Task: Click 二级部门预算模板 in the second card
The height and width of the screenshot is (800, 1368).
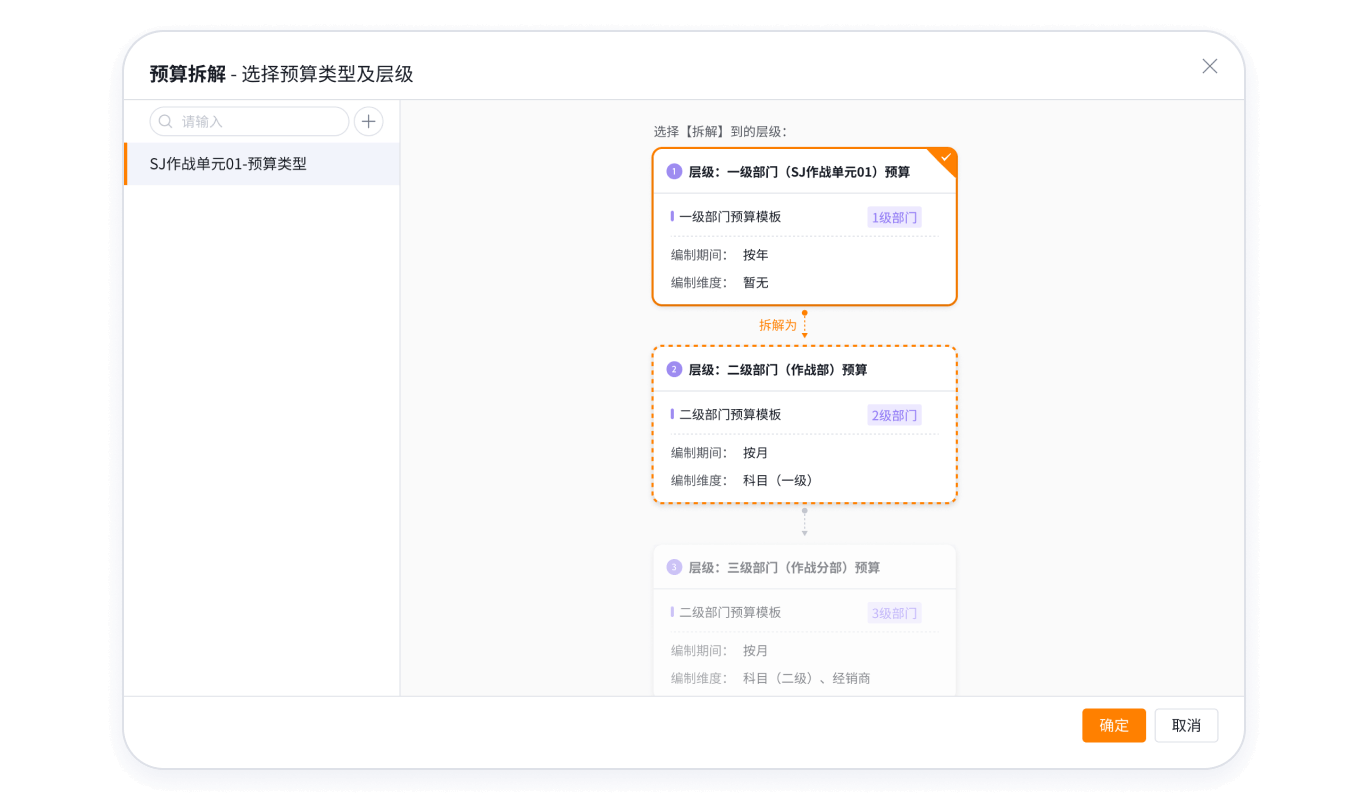Action: (730, 415)
